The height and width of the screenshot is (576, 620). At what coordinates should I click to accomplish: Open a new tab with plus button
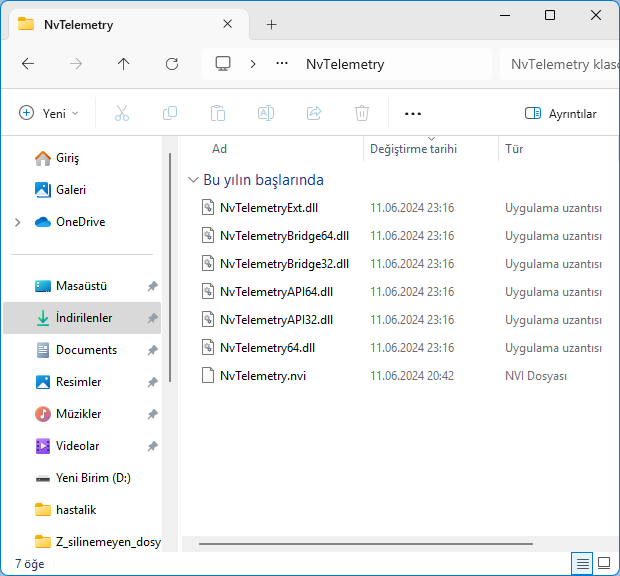271,25
